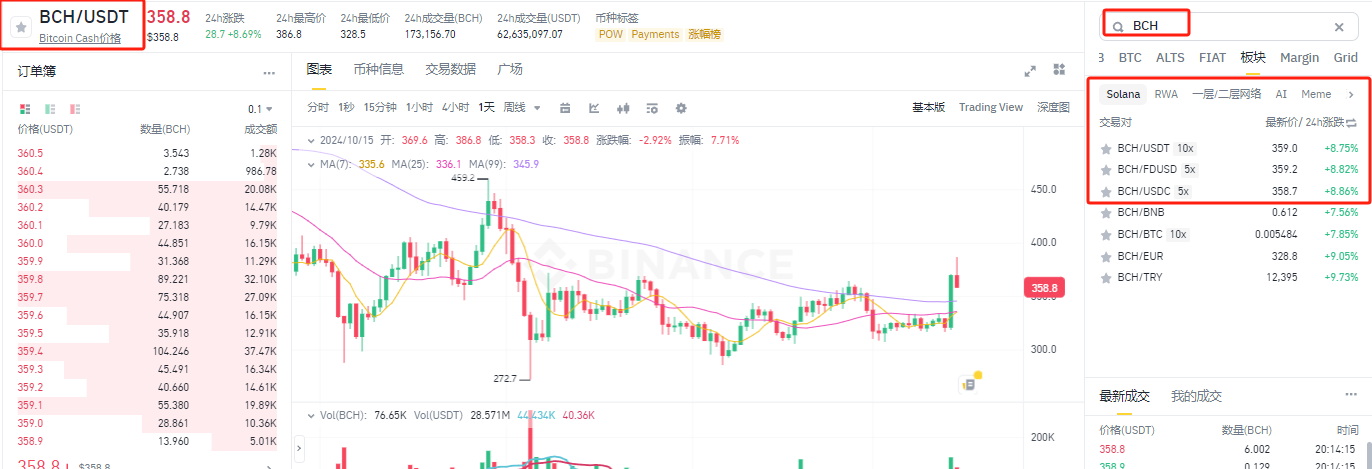
Task: Filter by the AI sector
Action: (1281, 94)
